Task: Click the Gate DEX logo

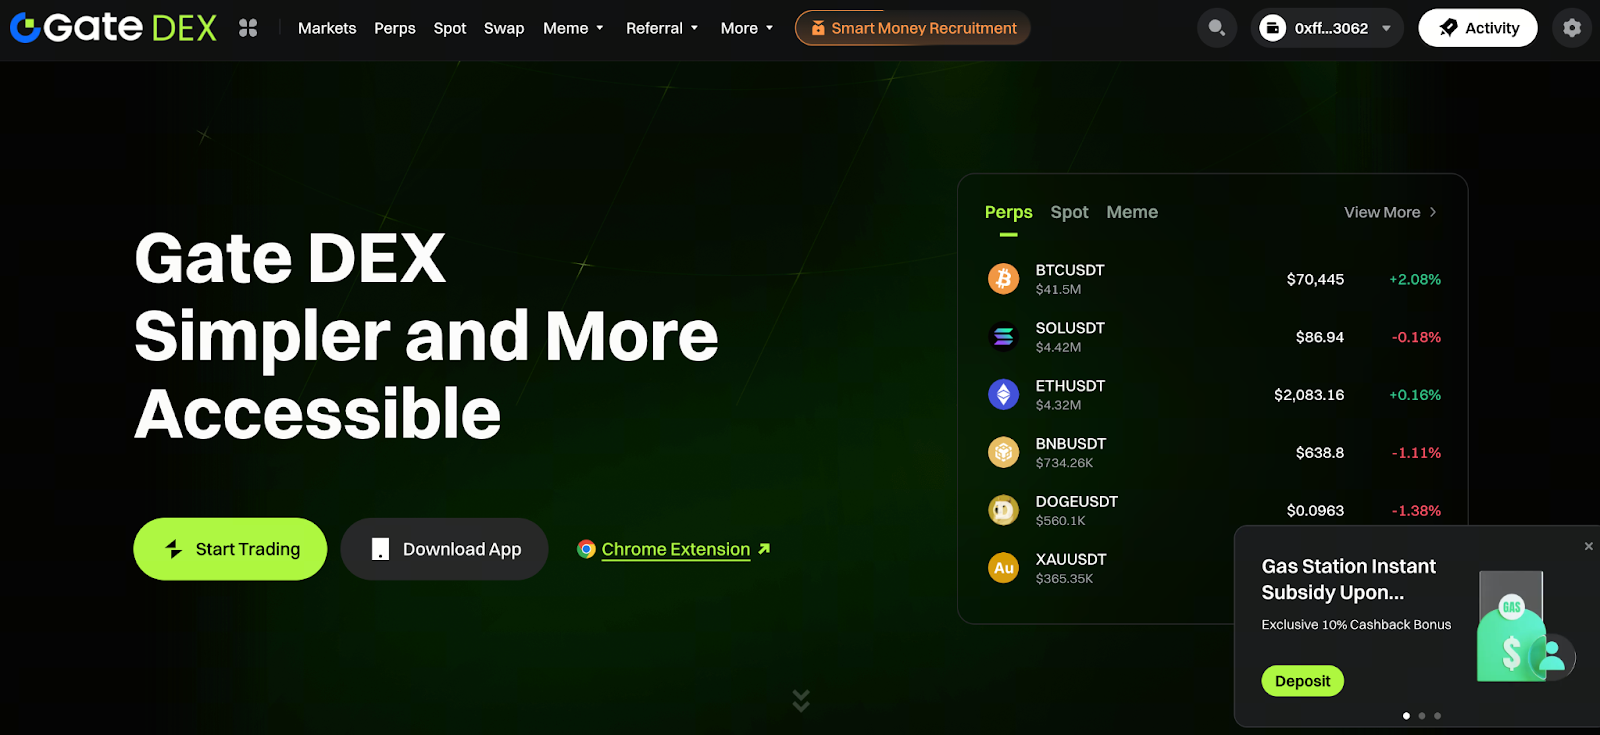Action: [113, 27]
